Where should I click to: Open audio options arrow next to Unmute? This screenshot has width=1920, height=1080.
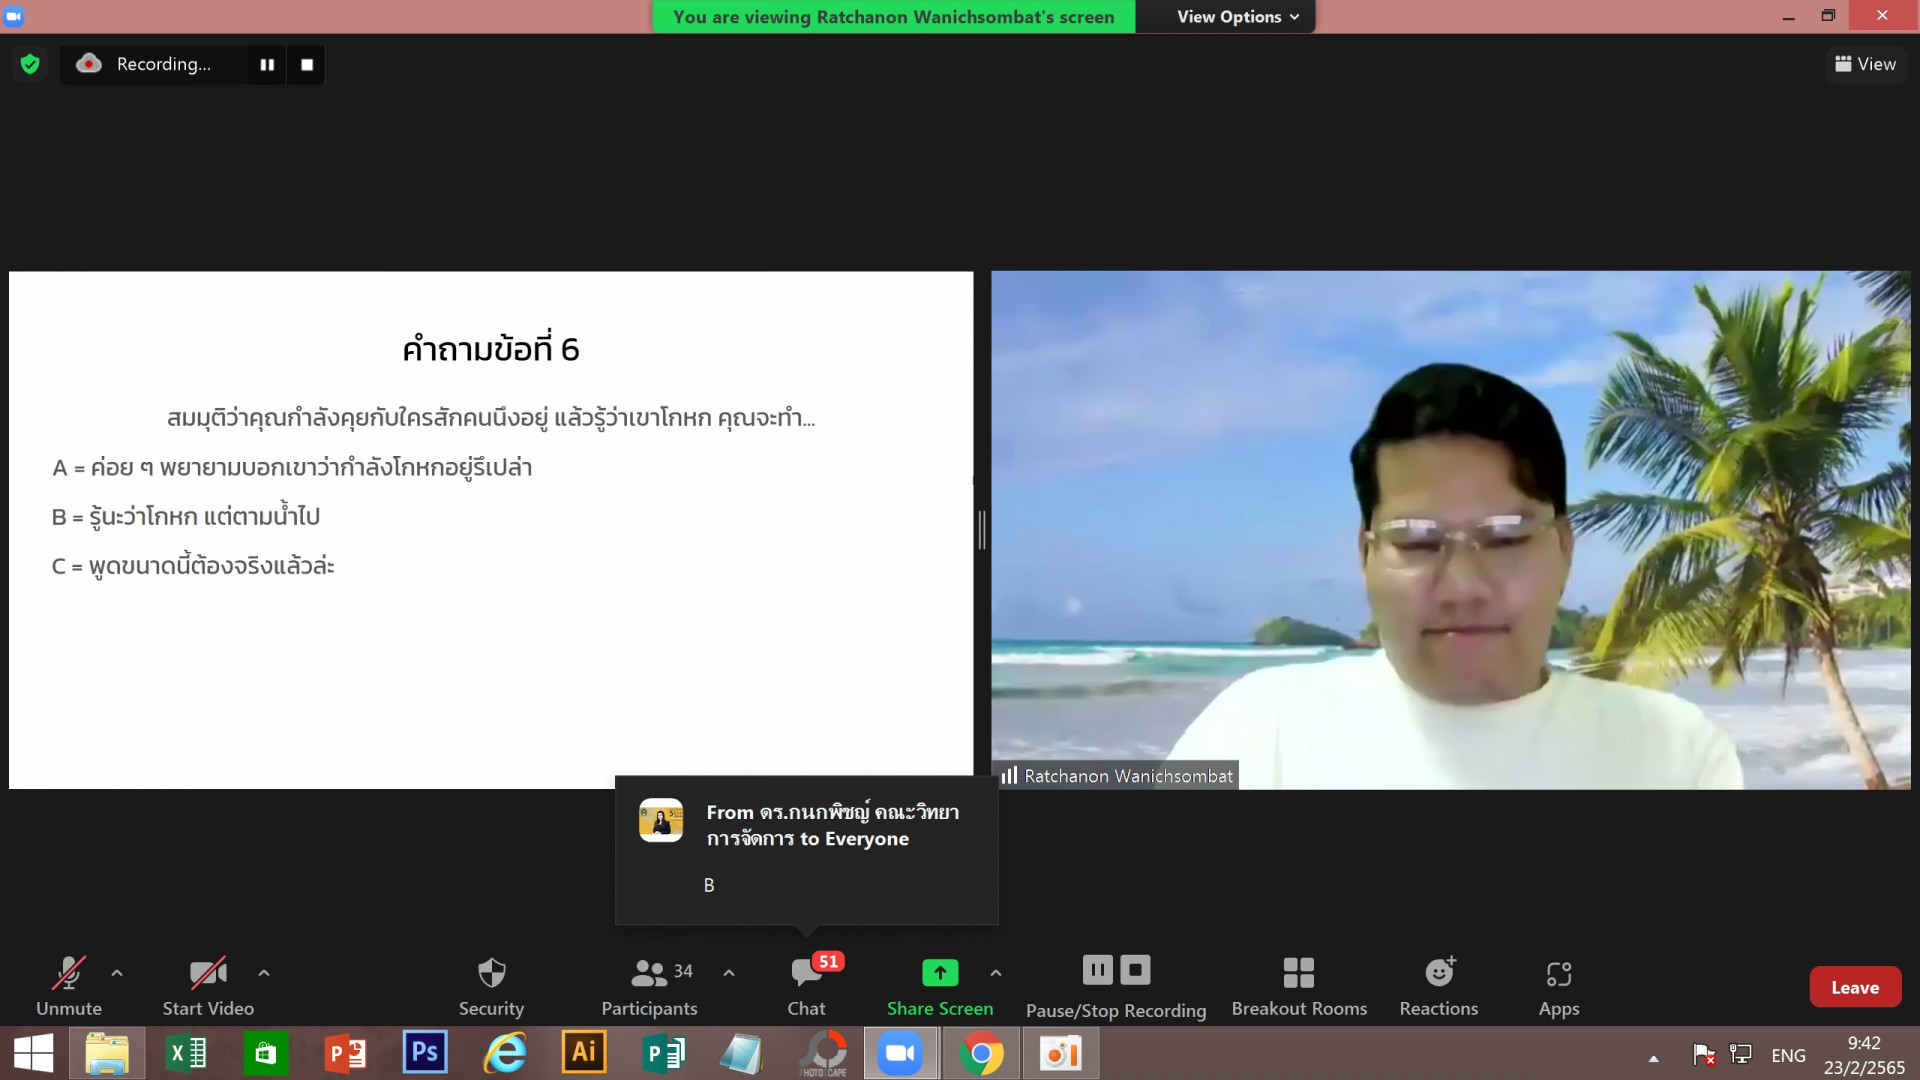[x=117, y=973]
